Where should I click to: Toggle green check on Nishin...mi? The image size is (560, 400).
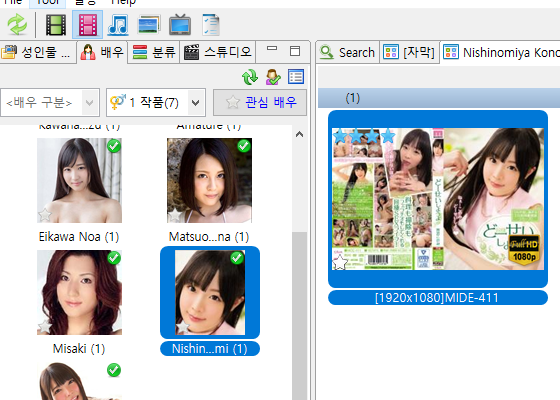tap(237, 258)
